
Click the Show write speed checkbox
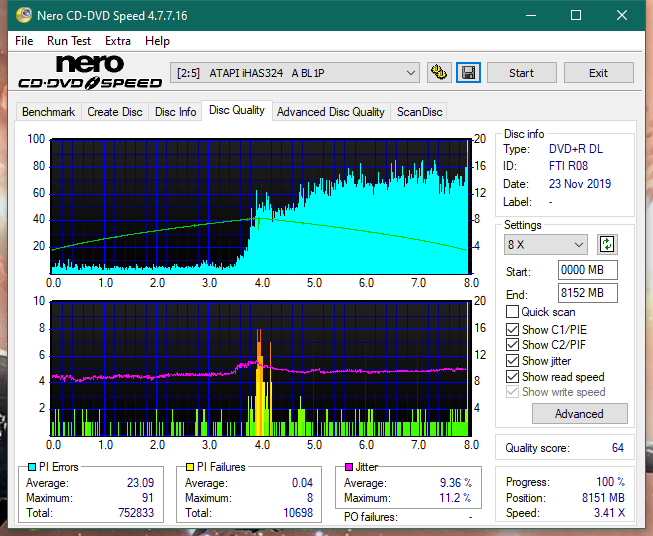click(x=512, y=392)
